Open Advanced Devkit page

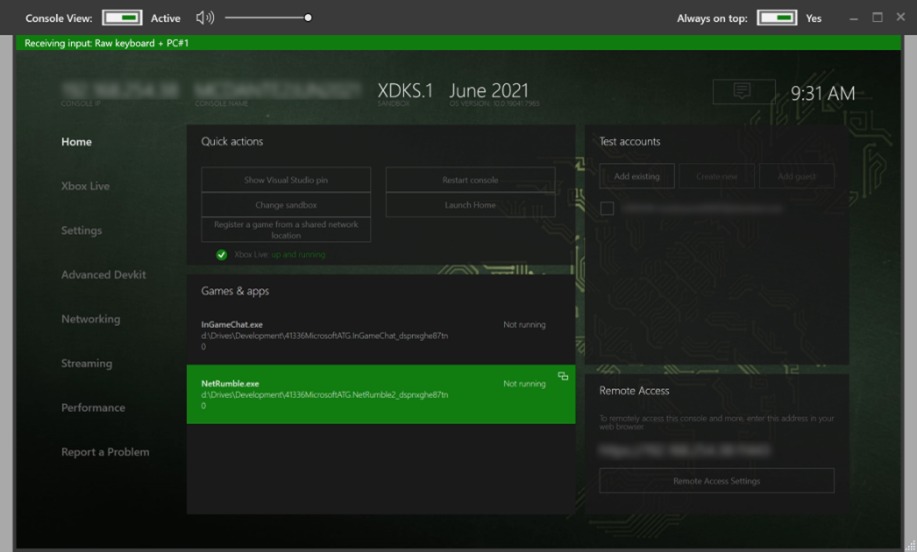tap(104, 275)
